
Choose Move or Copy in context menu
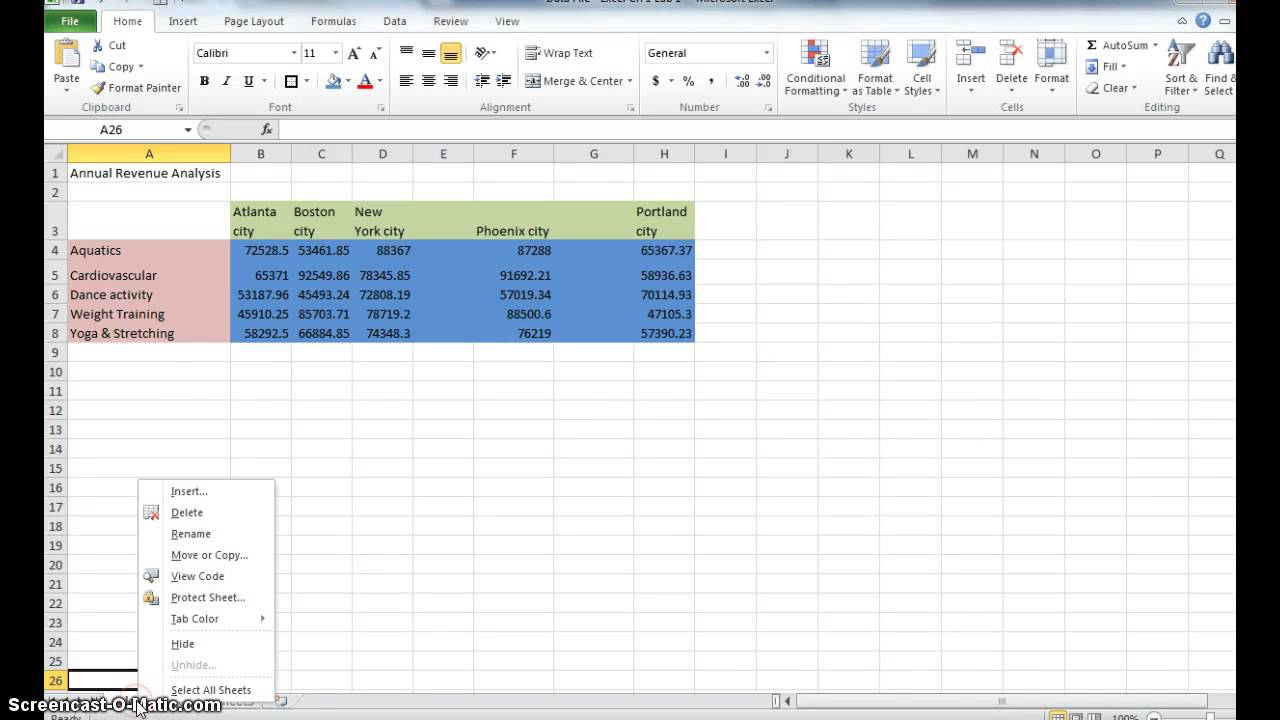click(x=206, y=555)
